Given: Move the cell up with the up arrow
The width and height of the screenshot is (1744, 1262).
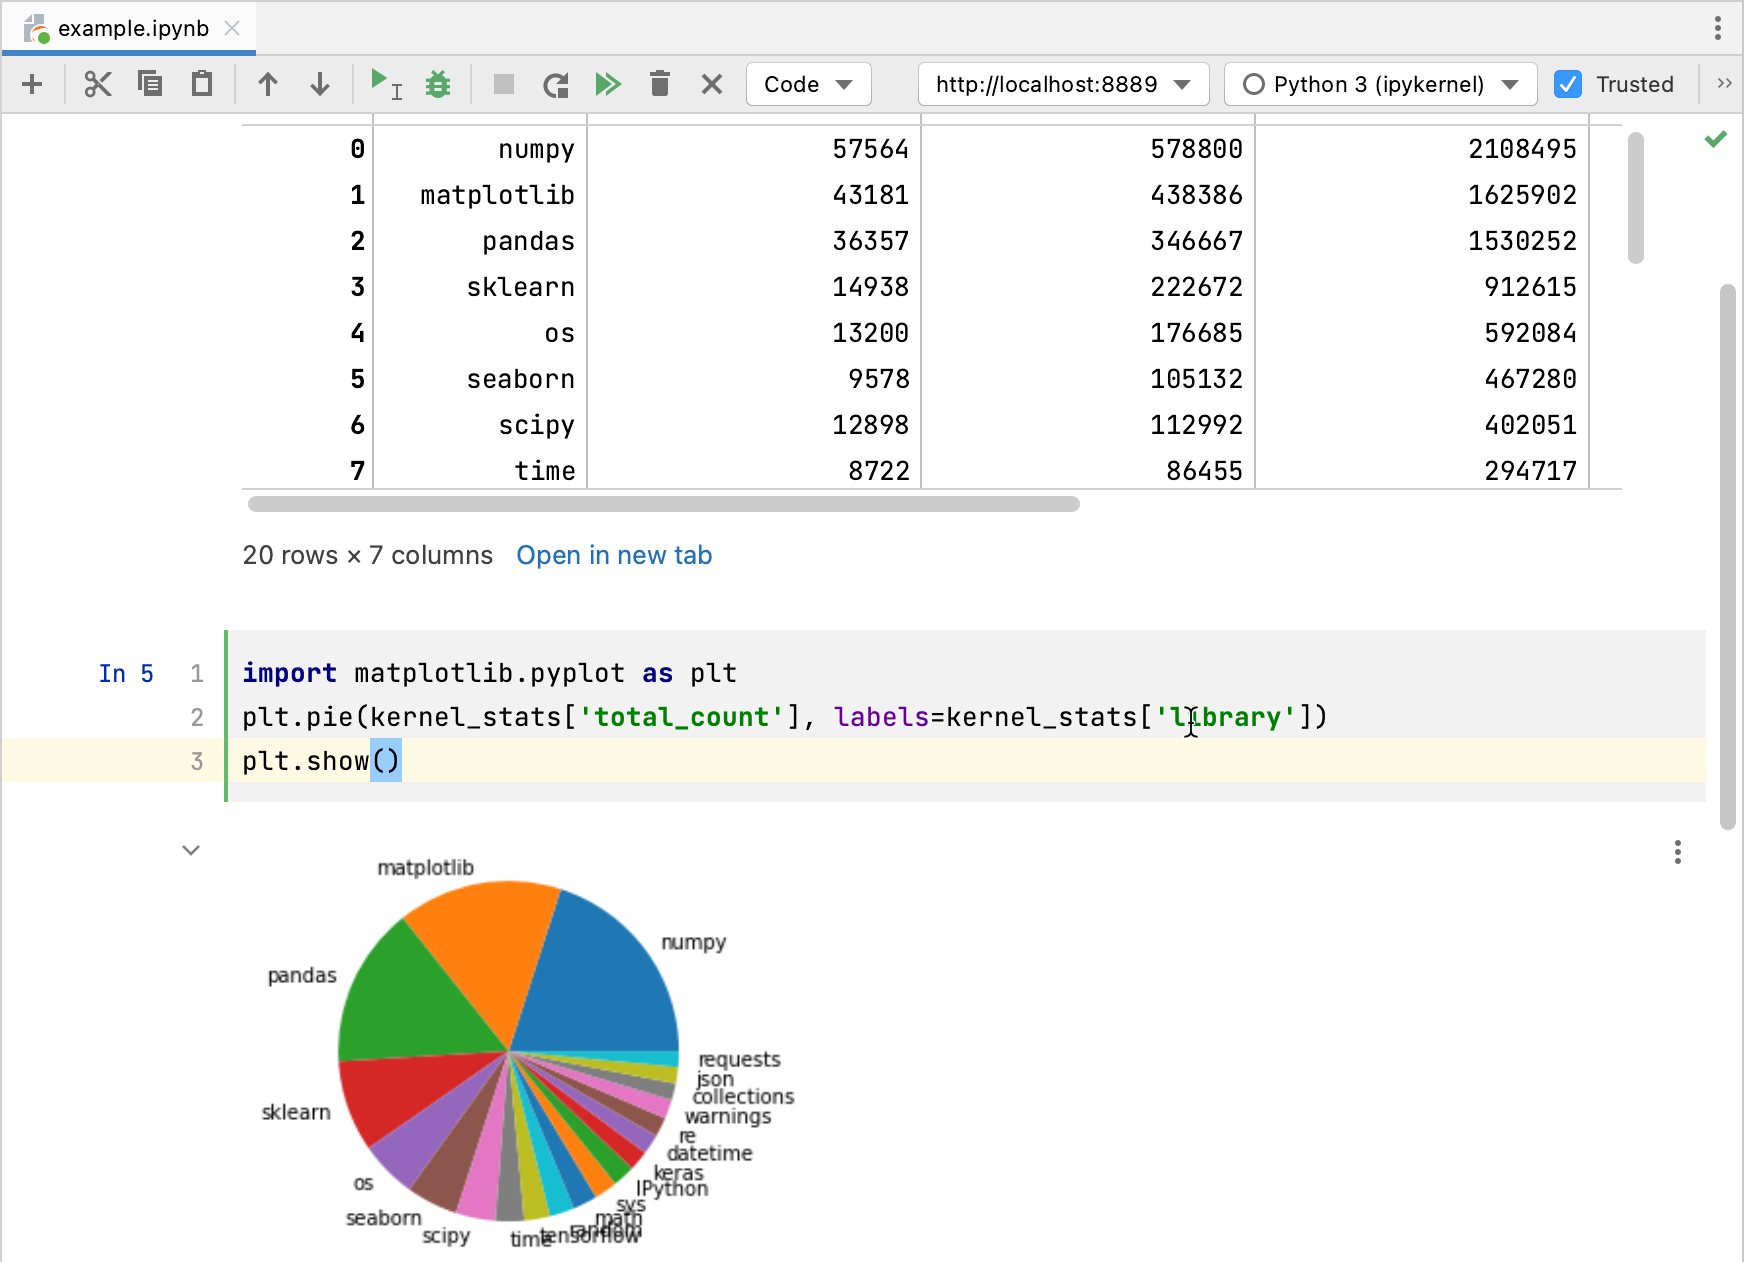Looking at the screenshot, I should tap(267, 84).
